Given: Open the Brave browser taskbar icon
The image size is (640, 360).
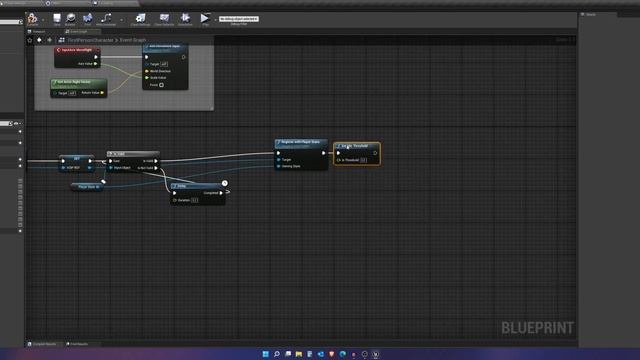Looking at the screenshot, I should (331, 354).
